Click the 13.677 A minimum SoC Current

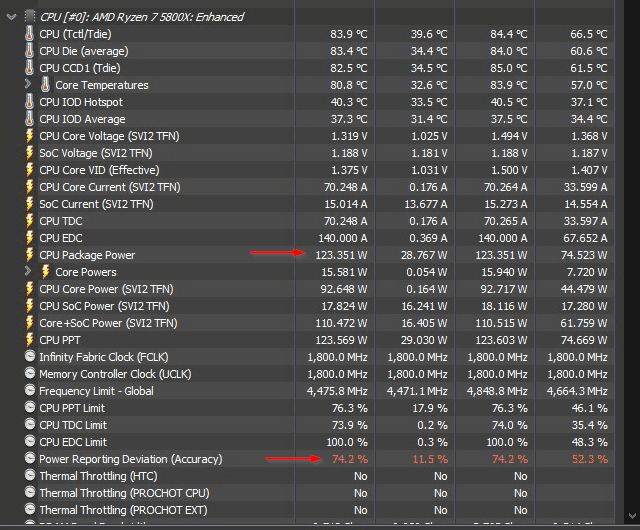click(x=426, y=204)
